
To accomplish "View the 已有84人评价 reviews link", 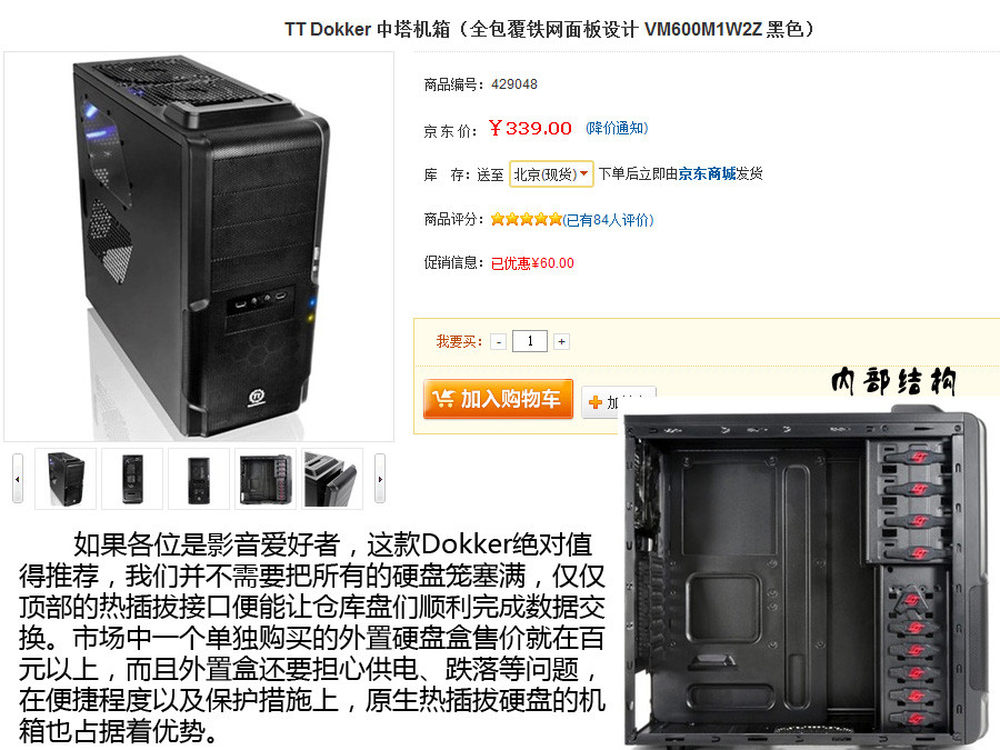I will point(608,220).
